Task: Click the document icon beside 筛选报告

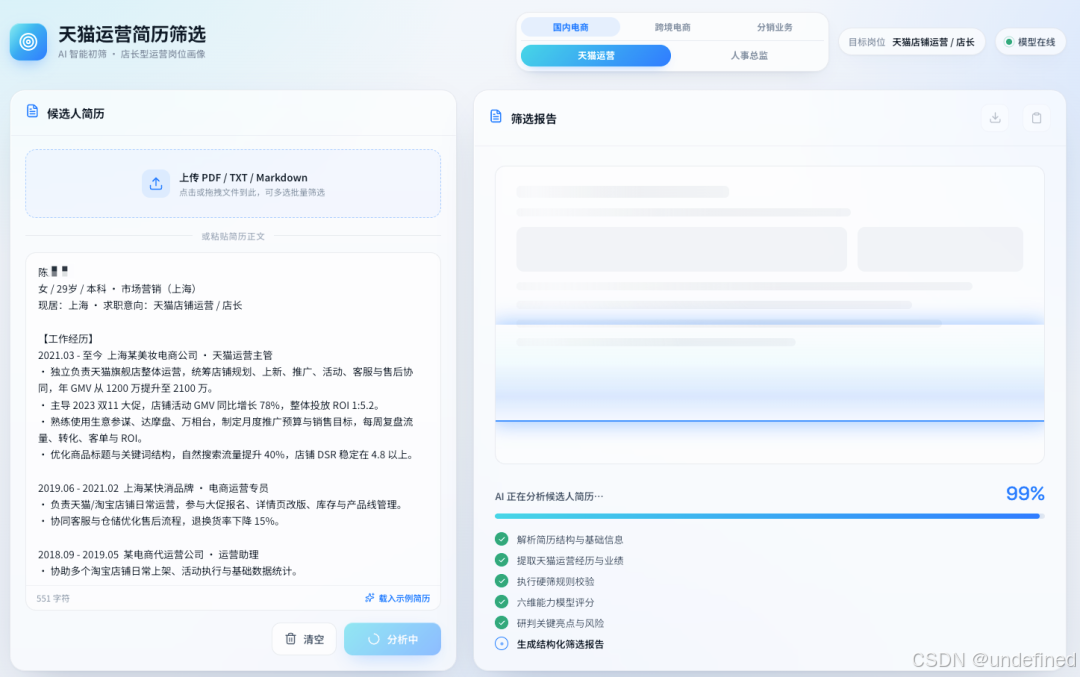Action: click(496, 116)
